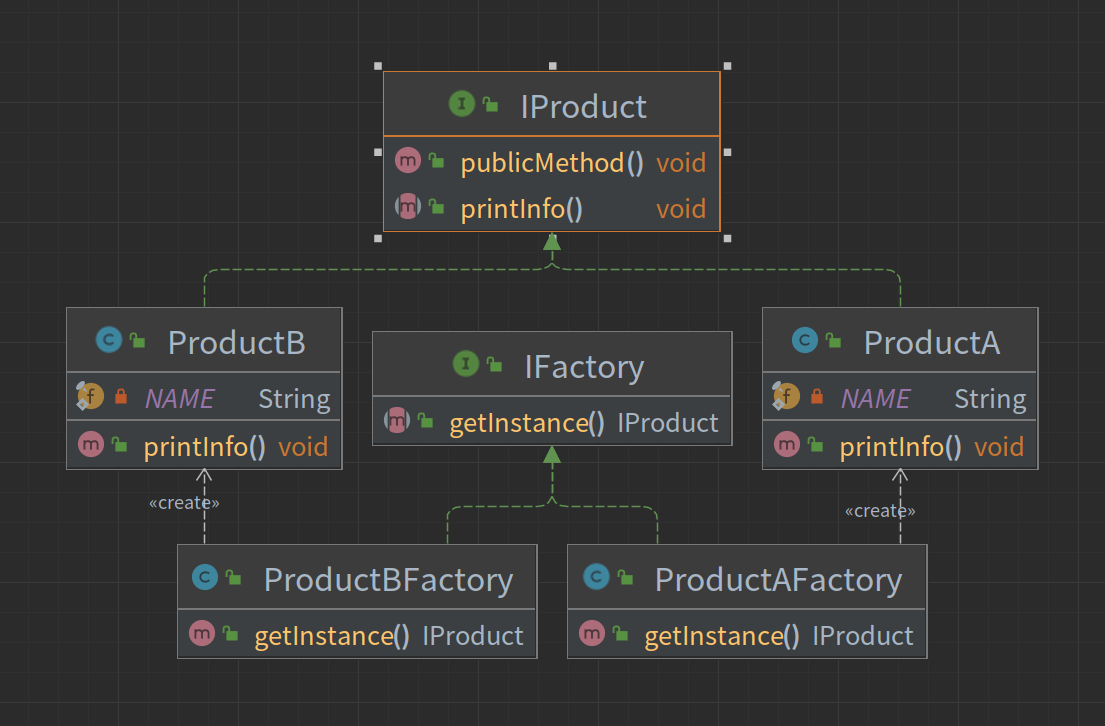Click the top-left resize handle of IProduct
This screenshot has height=726, width=1105.
(378, 66)
